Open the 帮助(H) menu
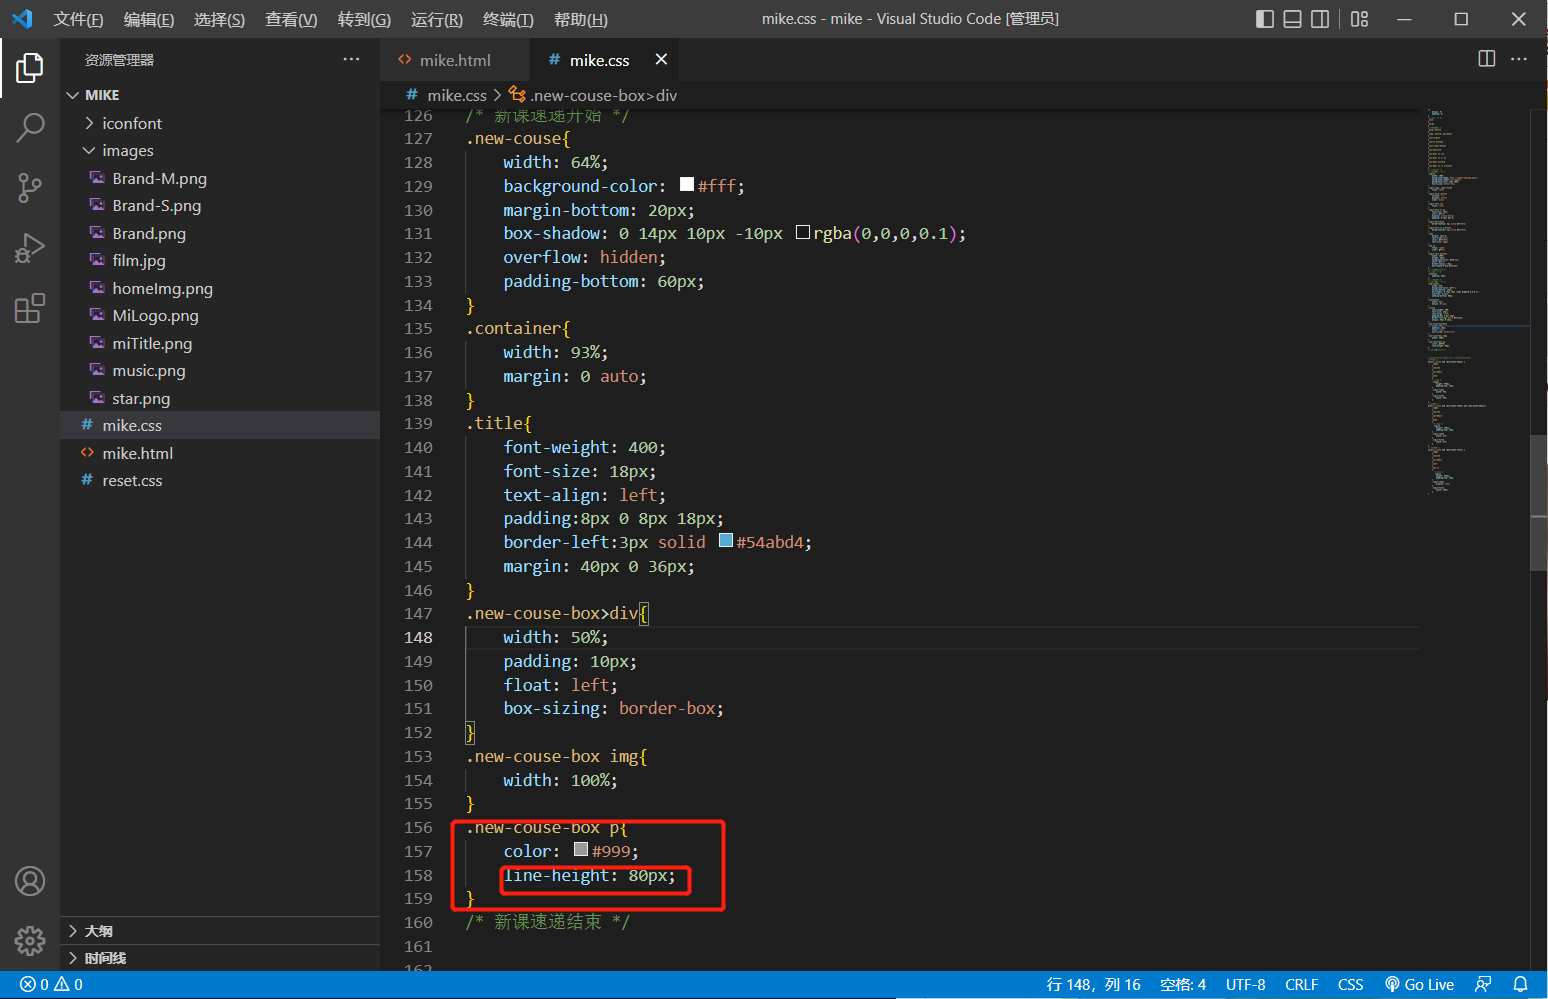Viewport: 1548px width, 999px height. click(580, 19)
